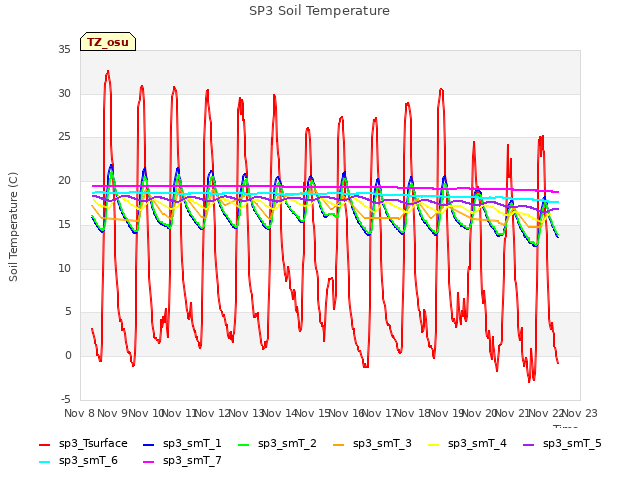Click the red sp3_Tsurface legend swatch
This screenshot has width=640, height=480.
pos(44,444)
